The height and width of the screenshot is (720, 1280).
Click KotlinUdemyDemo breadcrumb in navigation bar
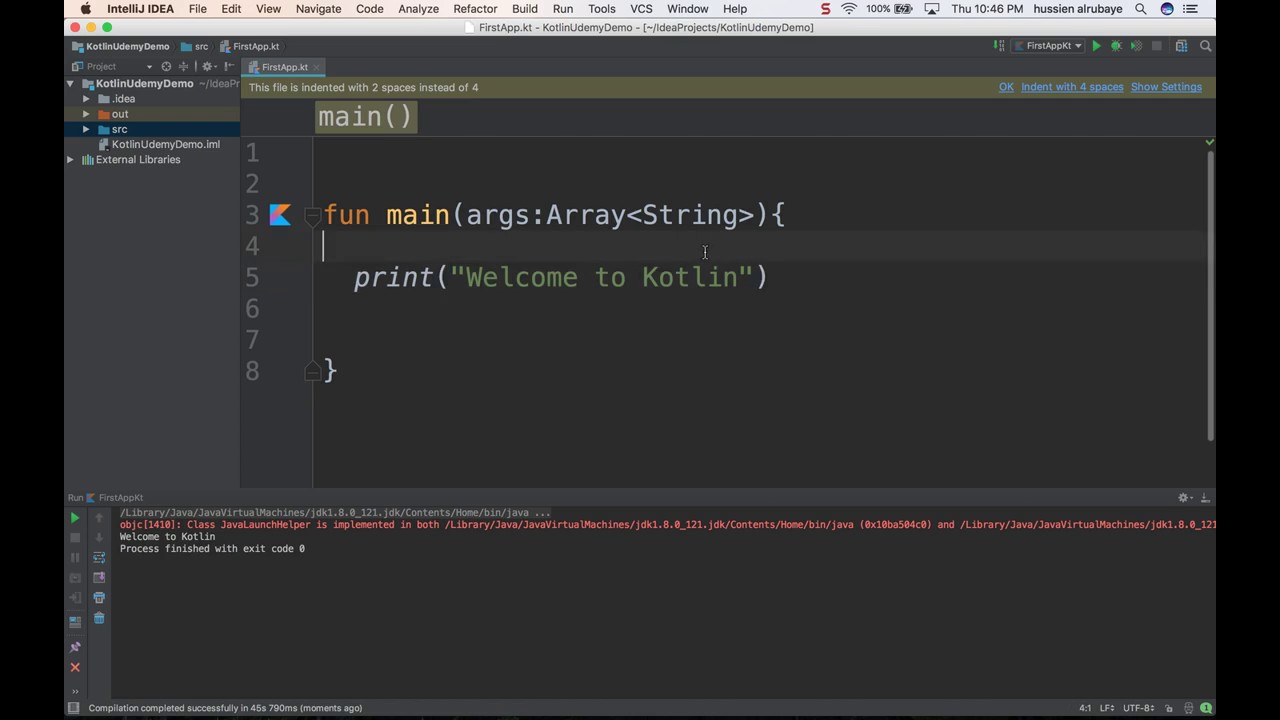point(121,46)
